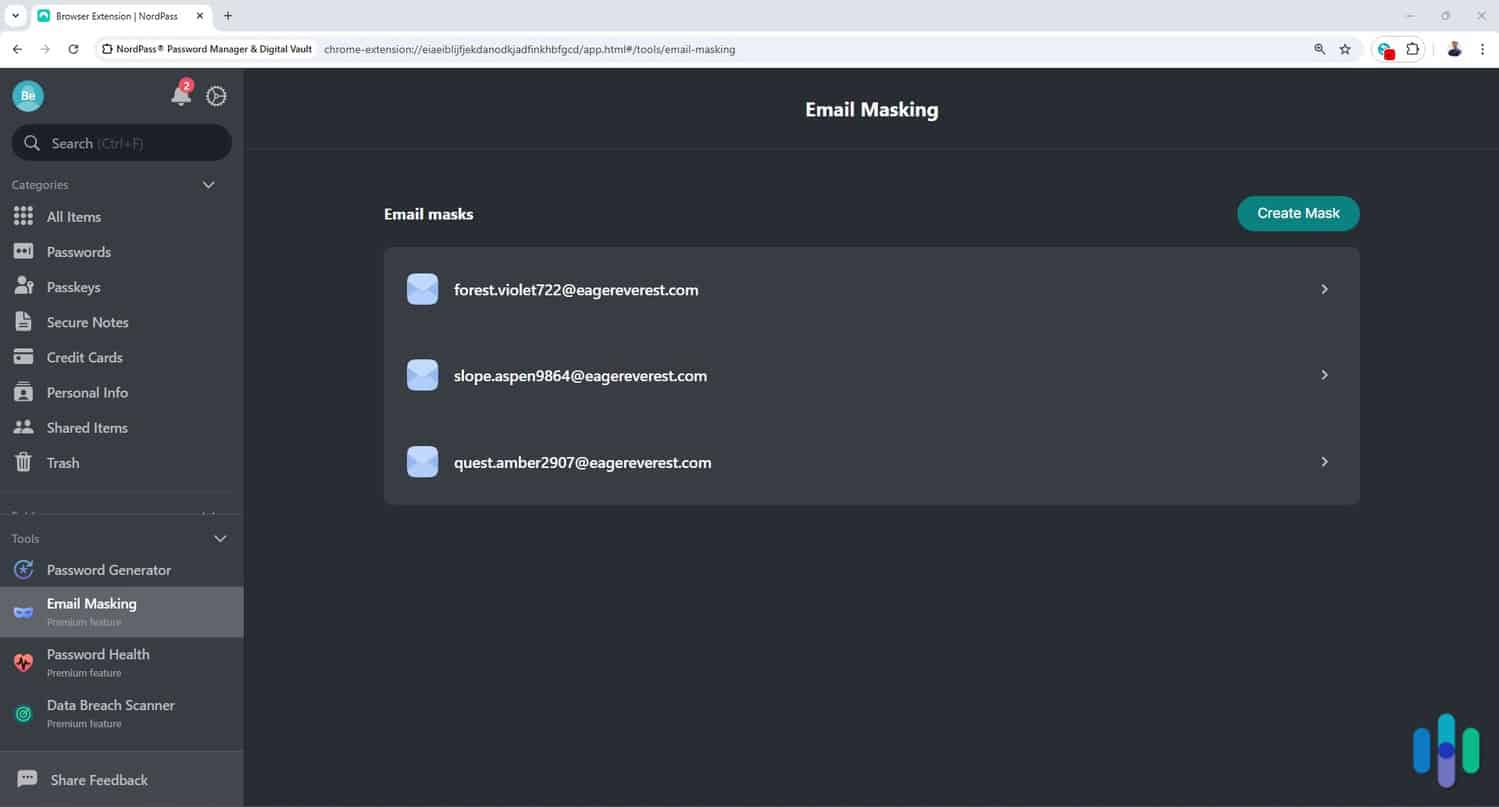
Task: View stored Credit Cards
Action: (83, 356)
